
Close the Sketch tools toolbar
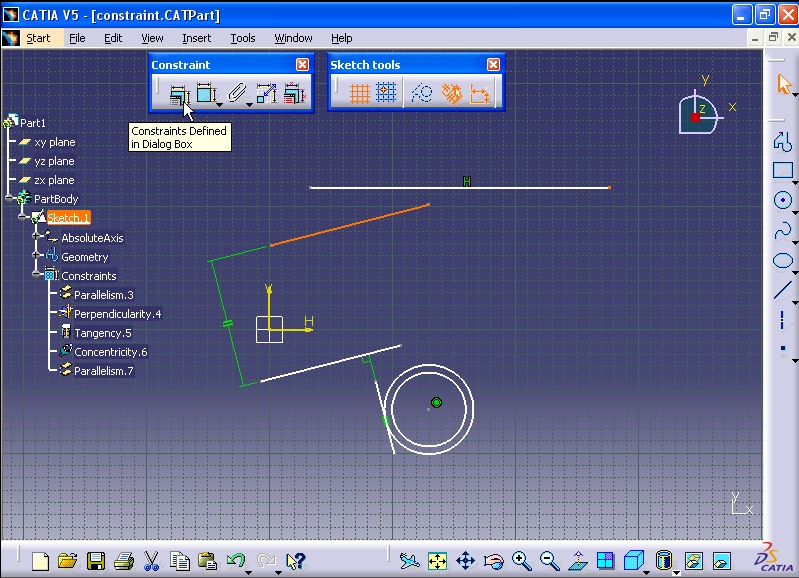point(493,64)
